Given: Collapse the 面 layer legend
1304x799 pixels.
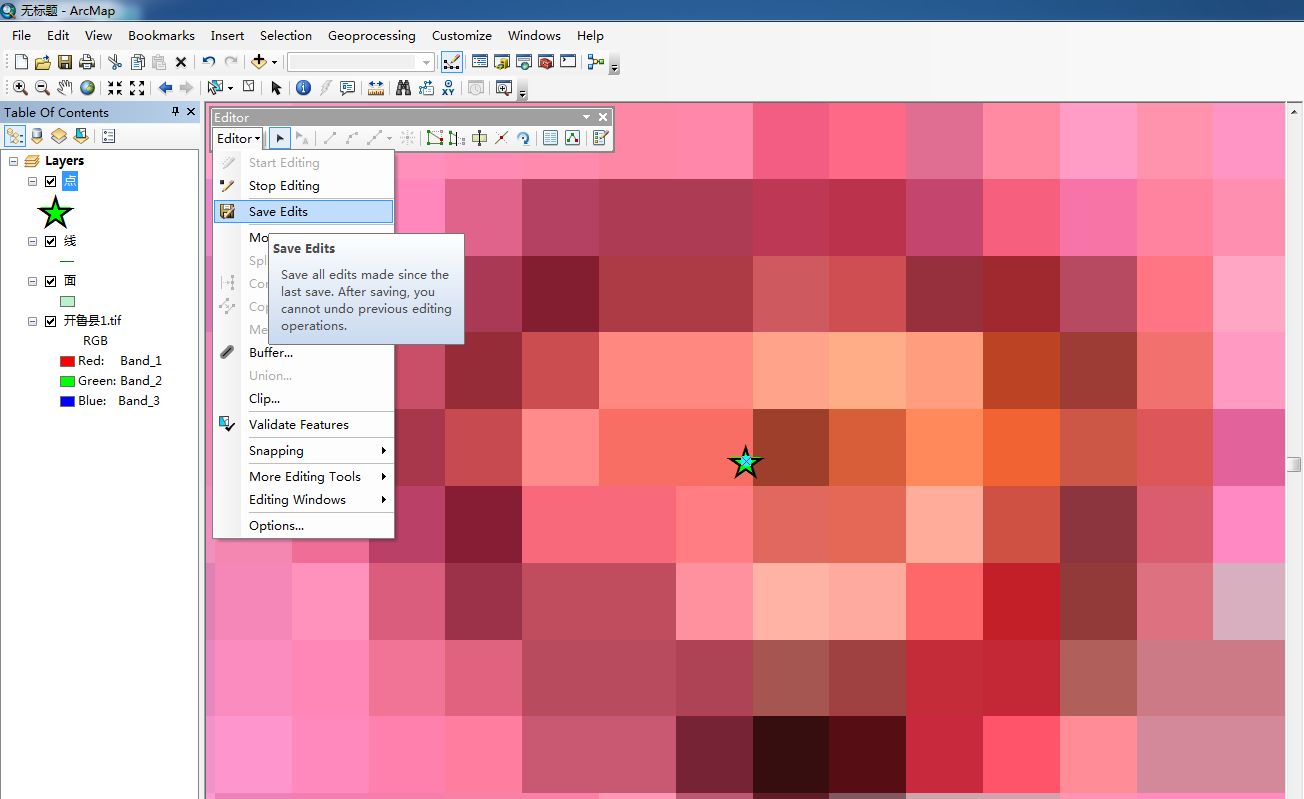Looking at the screenshot, I should (33, 281).
